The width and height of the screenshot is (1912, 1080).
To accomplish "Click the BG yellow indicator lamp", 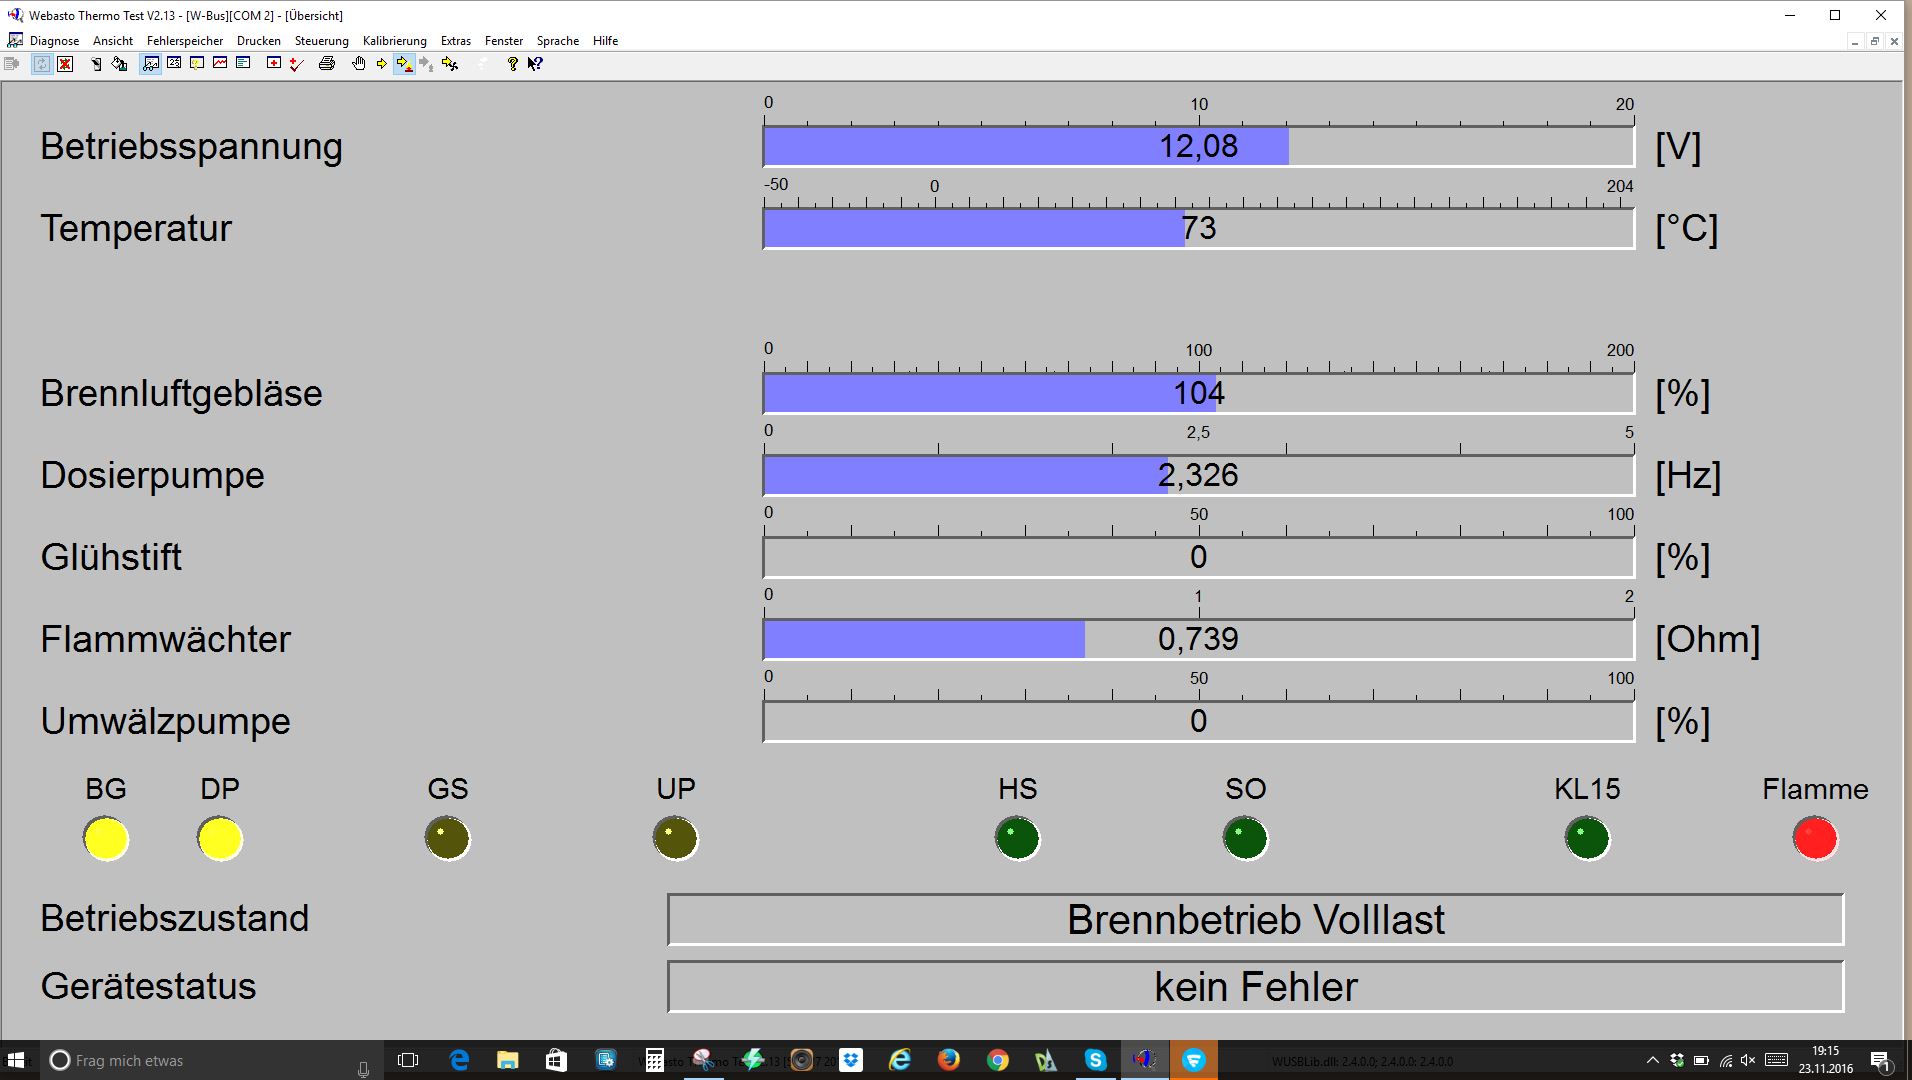I will (x=106, y=839).
